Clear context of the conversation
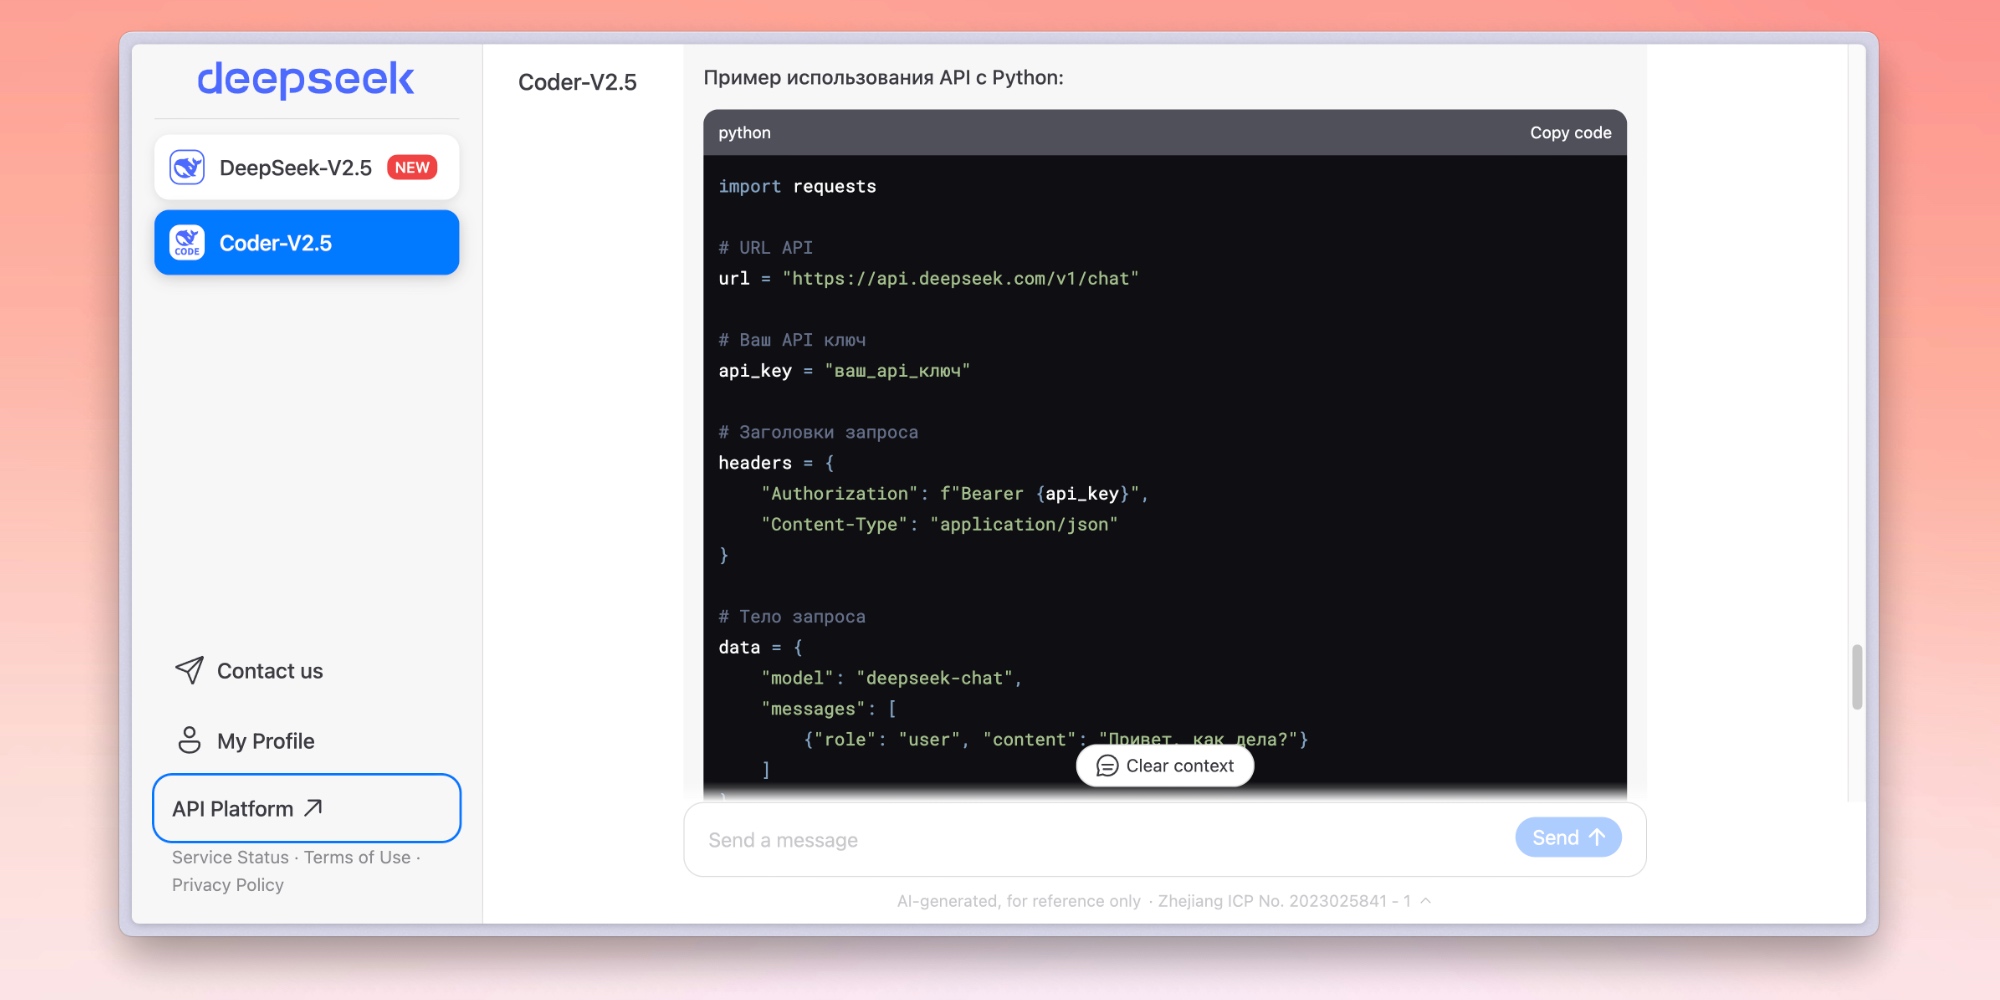Image resolution: width=2000 pixels, height=1000 pixels. tap(1165, 766)
